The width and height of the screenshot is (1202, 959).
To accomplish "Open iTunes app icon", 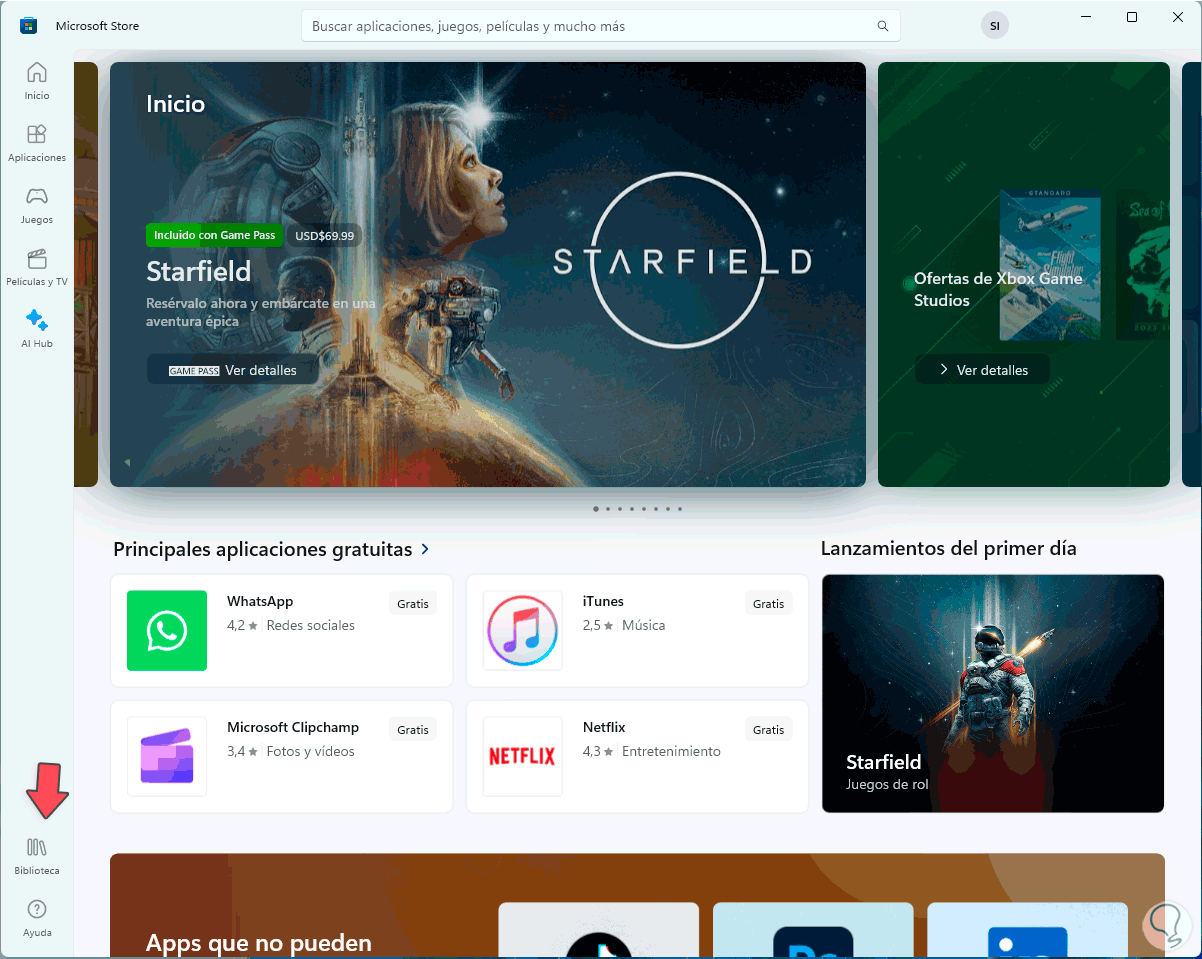I will point(523,630).
